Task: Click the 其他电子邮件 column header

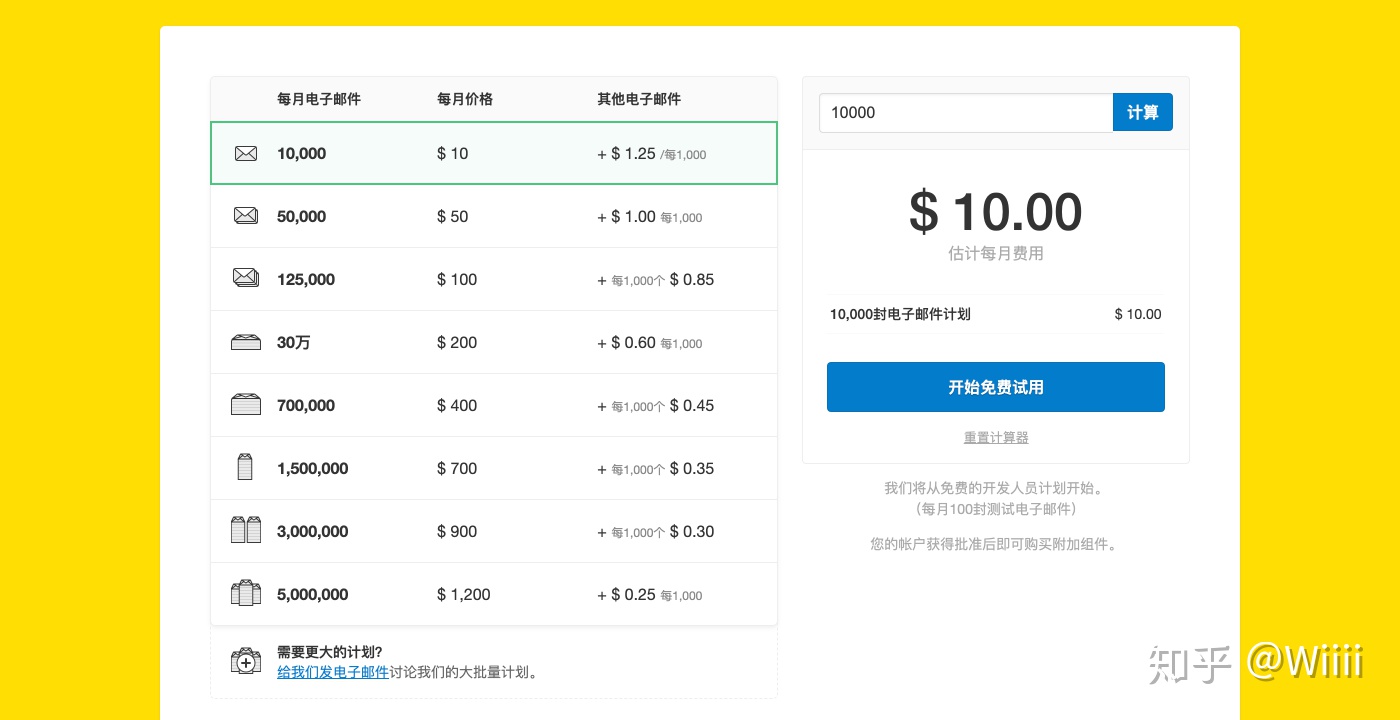Action: point(639,99)
